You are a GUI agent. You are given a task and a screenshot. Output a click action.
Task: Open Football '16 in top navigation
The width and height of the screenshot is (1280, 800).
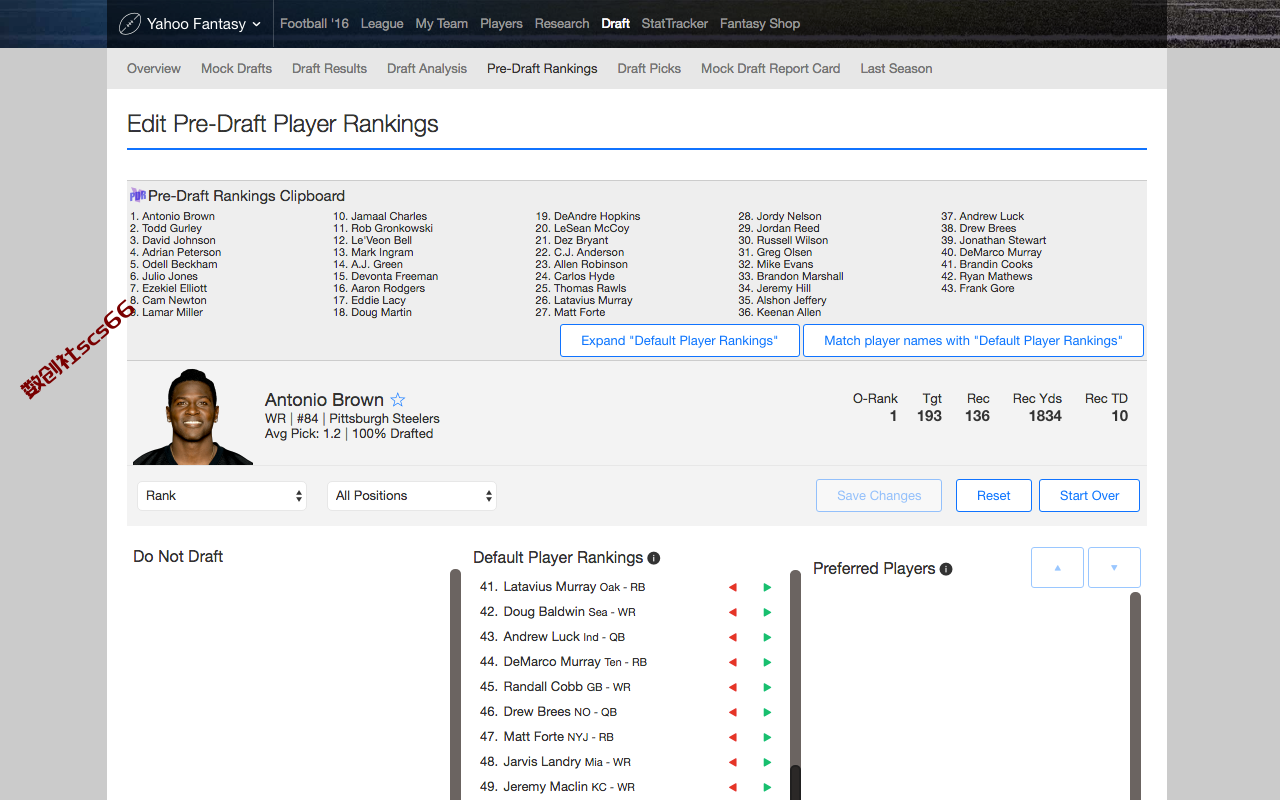[314, 23]
